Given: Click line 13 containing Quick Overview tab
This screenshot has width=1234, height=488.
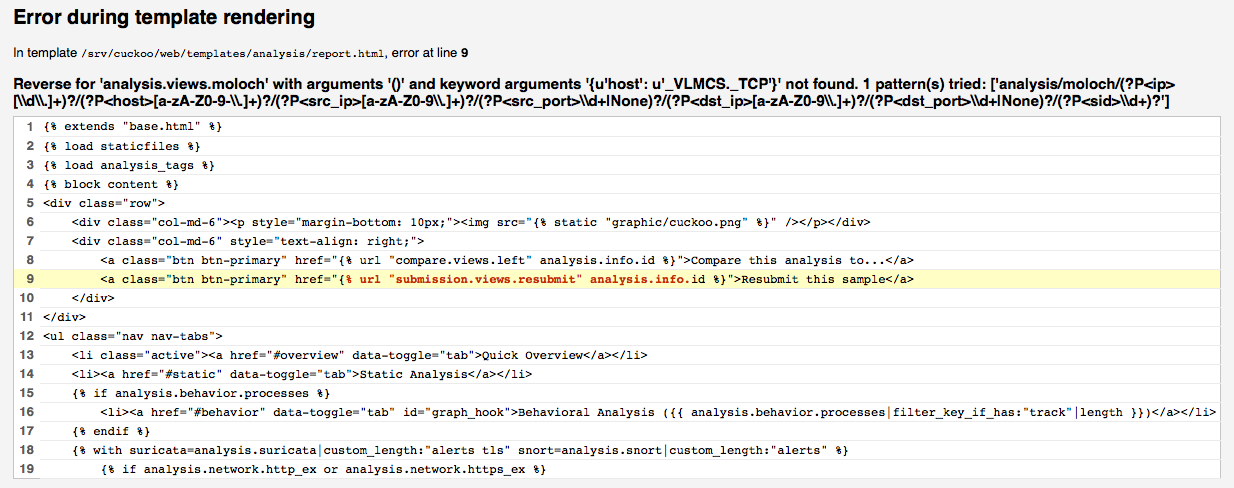Looking at the screenshot, I should click(617, 355).
